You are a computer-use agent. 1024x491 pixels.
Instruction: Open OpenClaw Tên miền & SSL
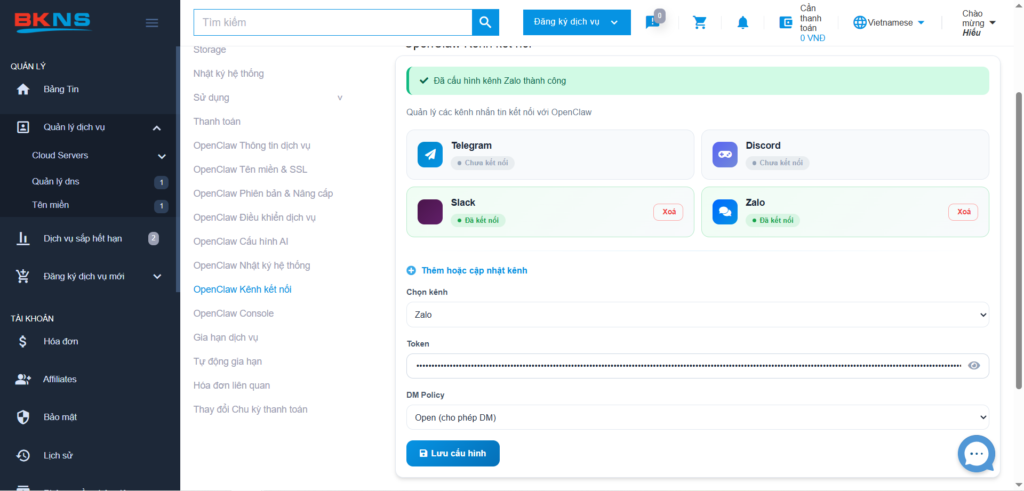(x=250, y=170)
